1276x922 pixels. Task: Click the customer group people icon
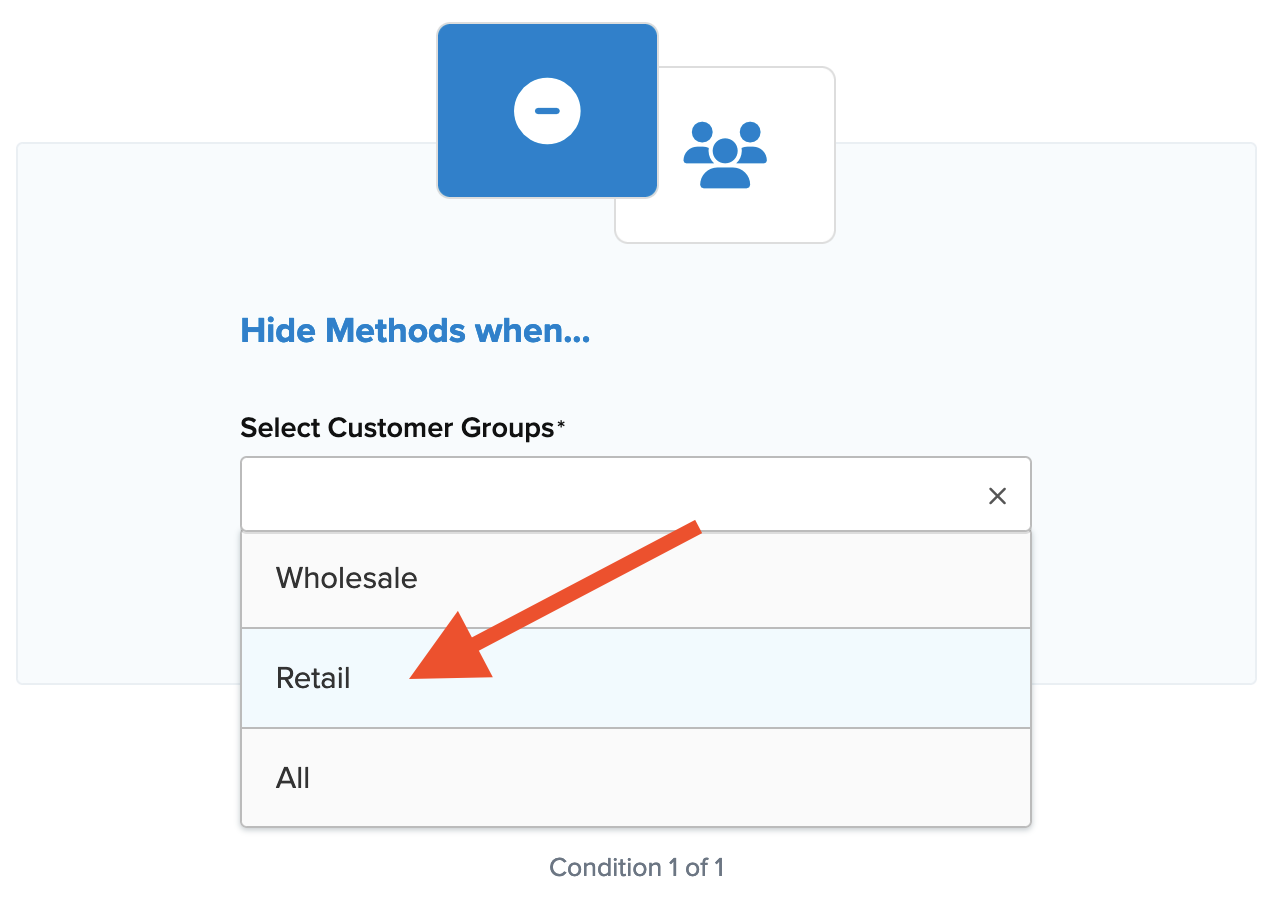coord(725,154)
